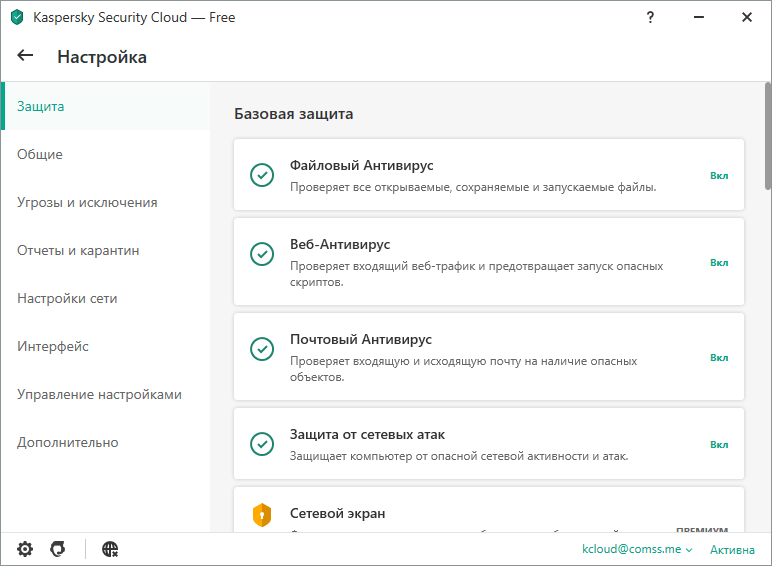The height and width of the screenshot is (566, 772).
Task: Select the Общие settings section
Action: tap(40, 154)
